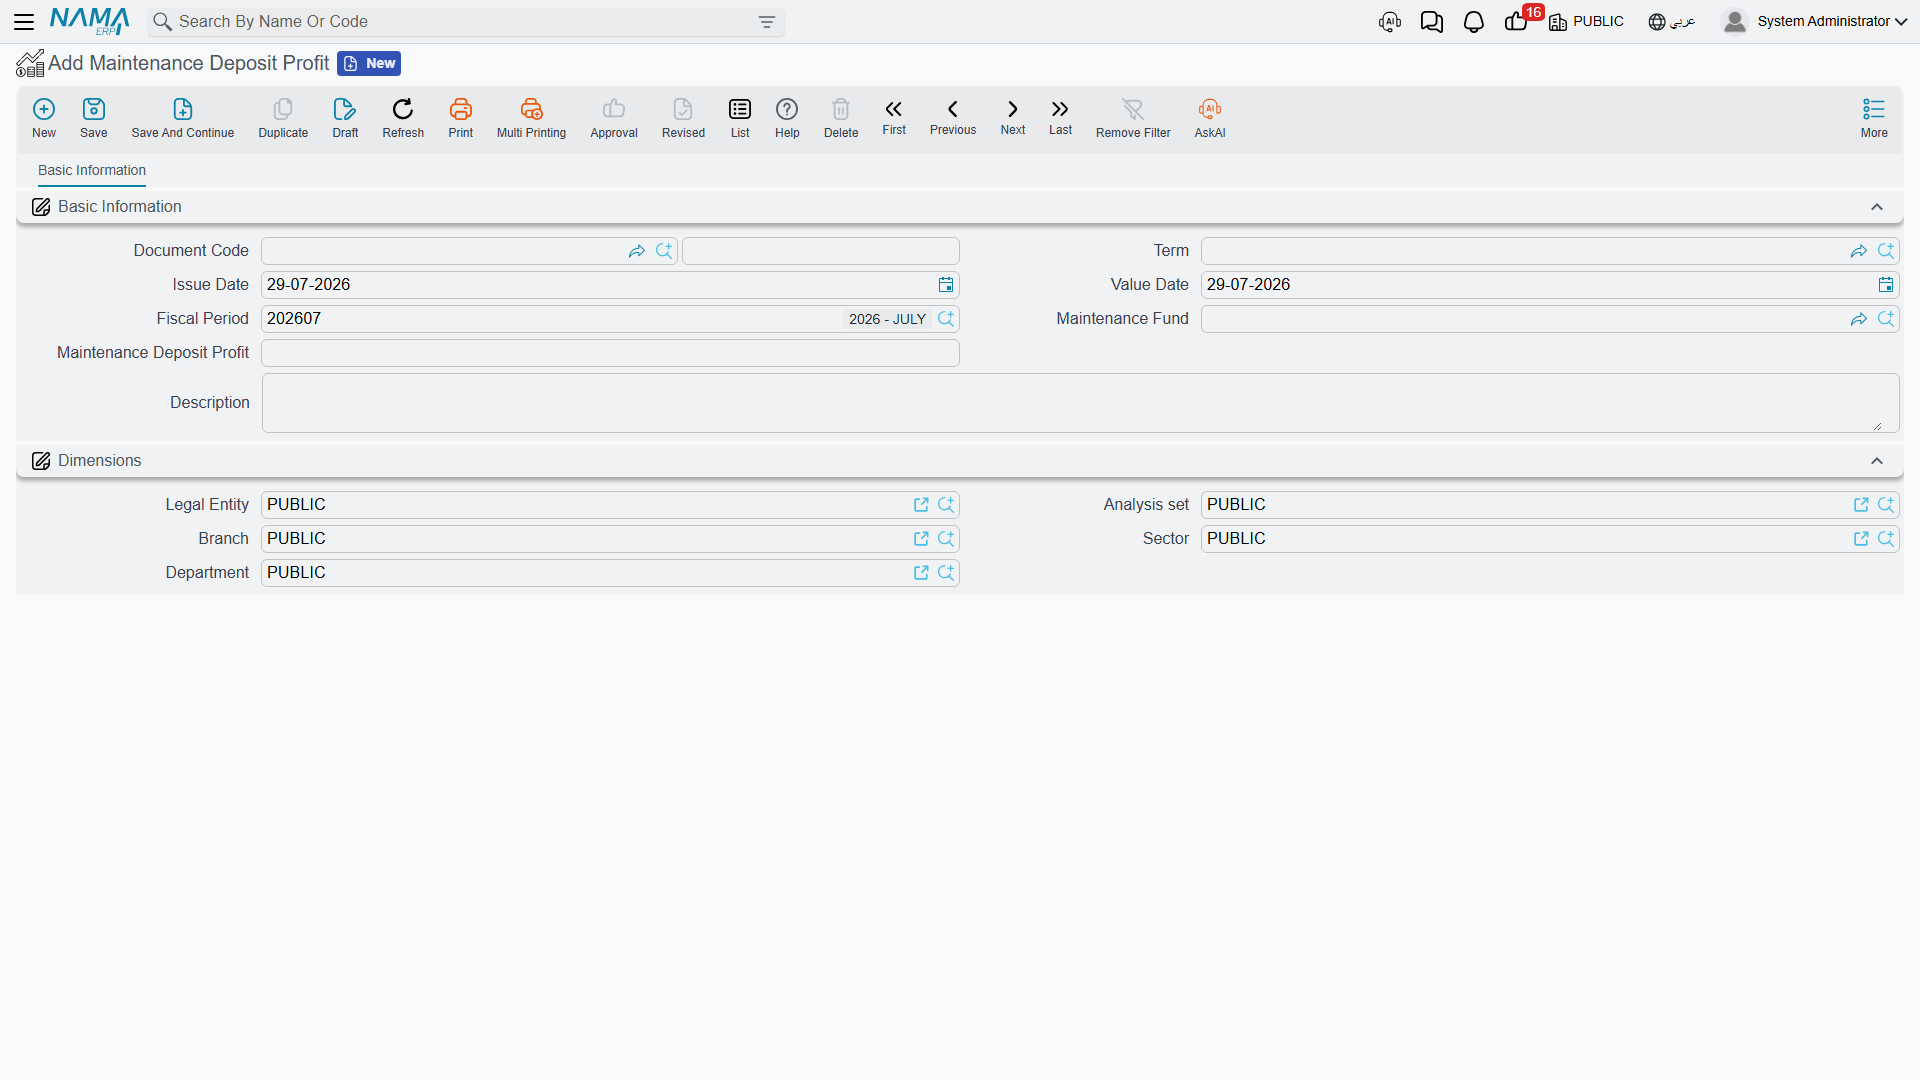The image size is (1920, 1080).
Task: Go to Previous record
Action: (953, 117)
